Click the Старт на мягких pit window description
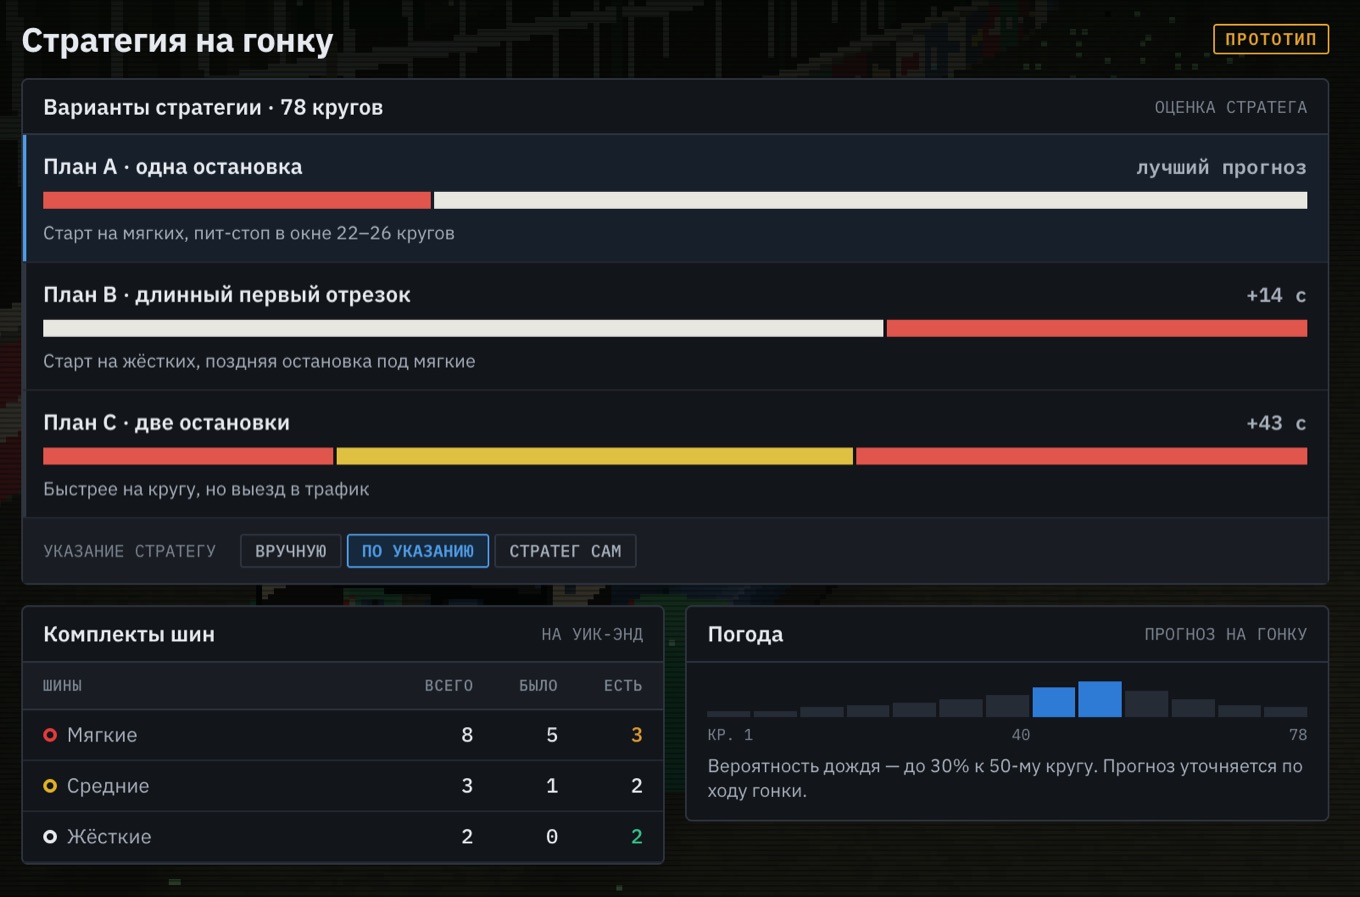The height and width of the screenshot is (897, 1360). pos(249,233)
